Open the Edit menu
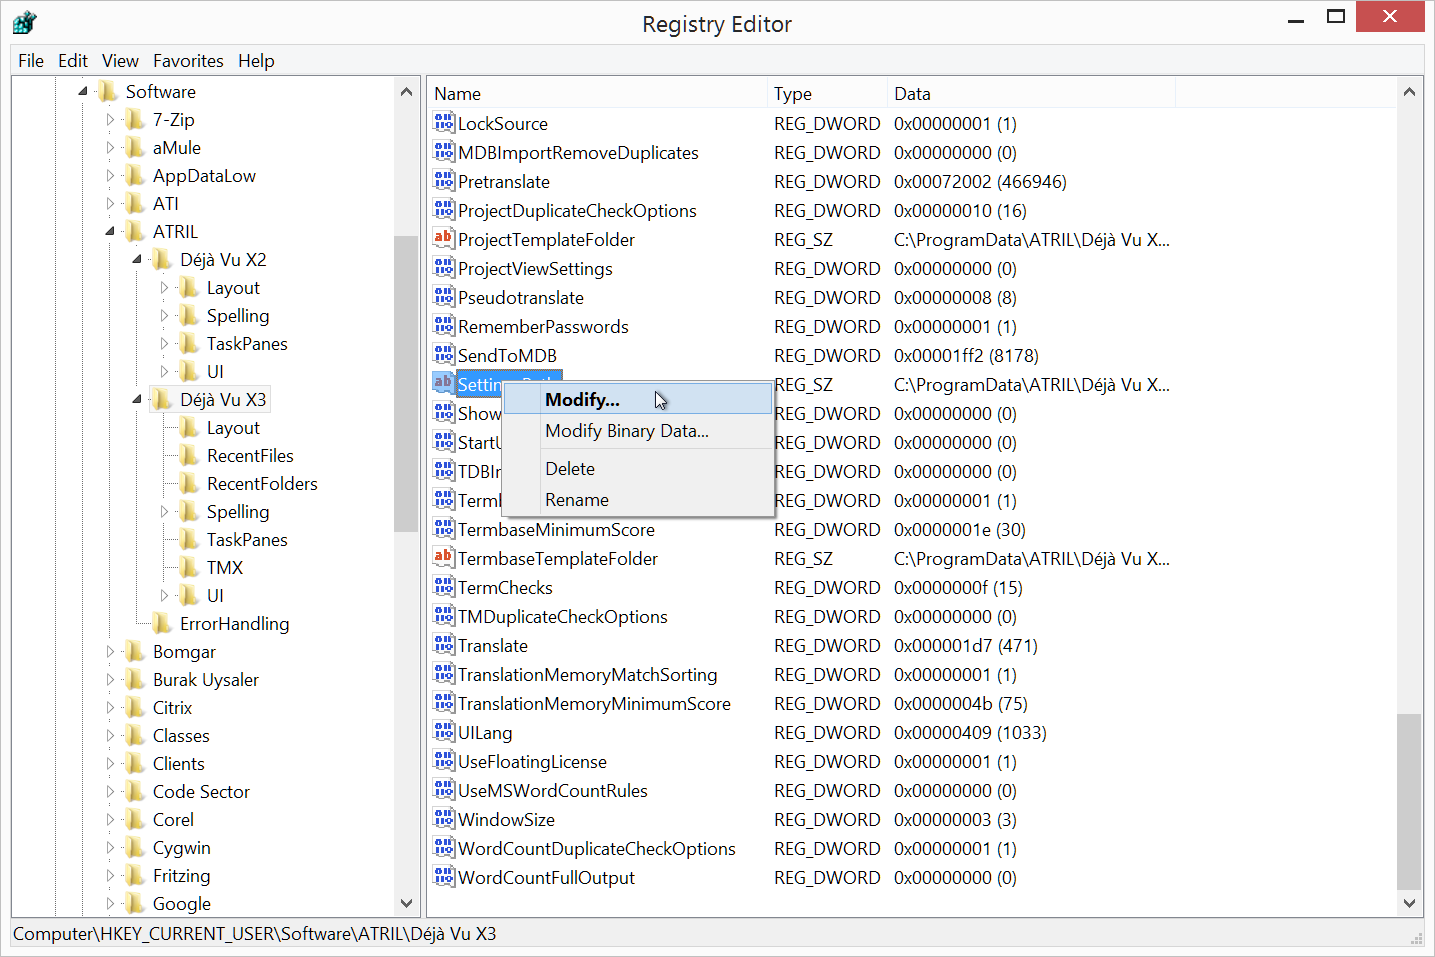1435x957 pixels. [73, 61]
